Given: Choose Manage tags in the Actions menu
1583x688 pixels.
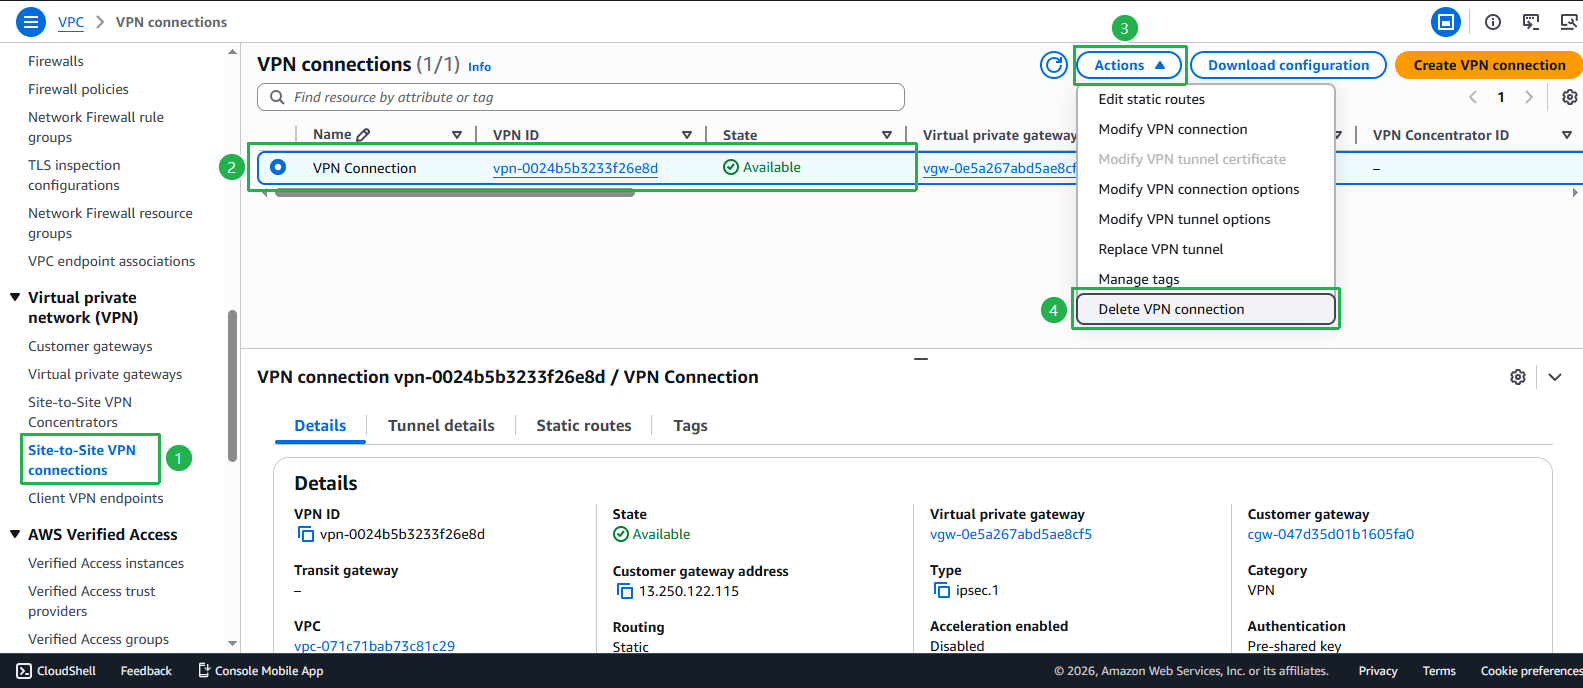Looking at the screenshot, I should (1205, 279).
